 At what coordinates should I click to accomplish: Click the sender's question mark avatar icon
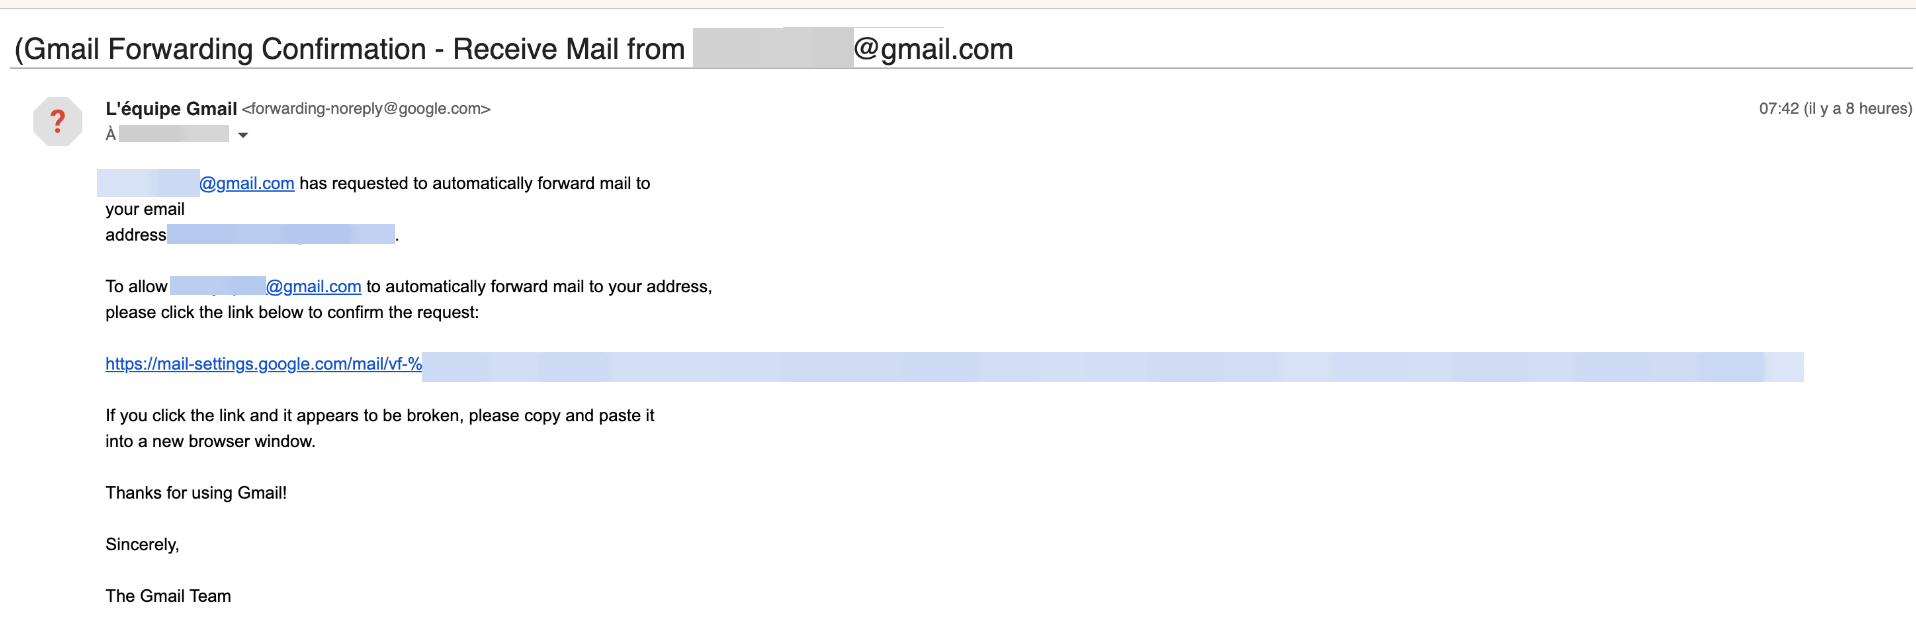pyautogui.click(x=57, y=122)
